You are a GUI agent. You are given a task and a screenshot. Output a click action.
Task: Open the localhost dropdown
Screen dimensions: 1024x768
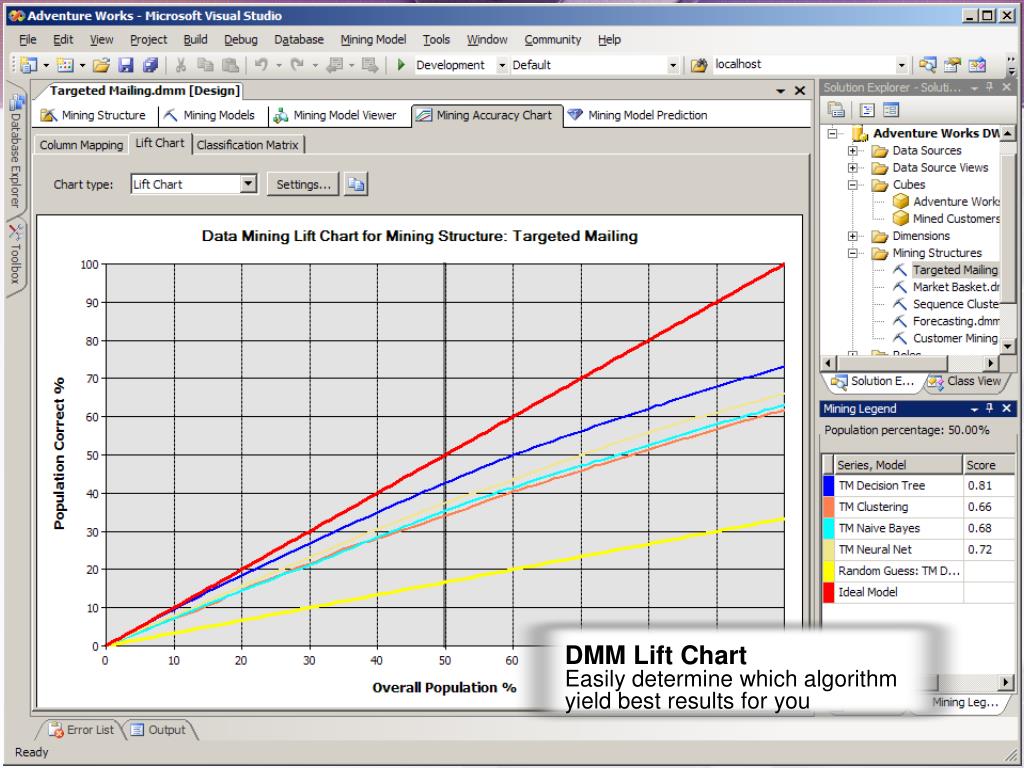(x=901, y=65)
